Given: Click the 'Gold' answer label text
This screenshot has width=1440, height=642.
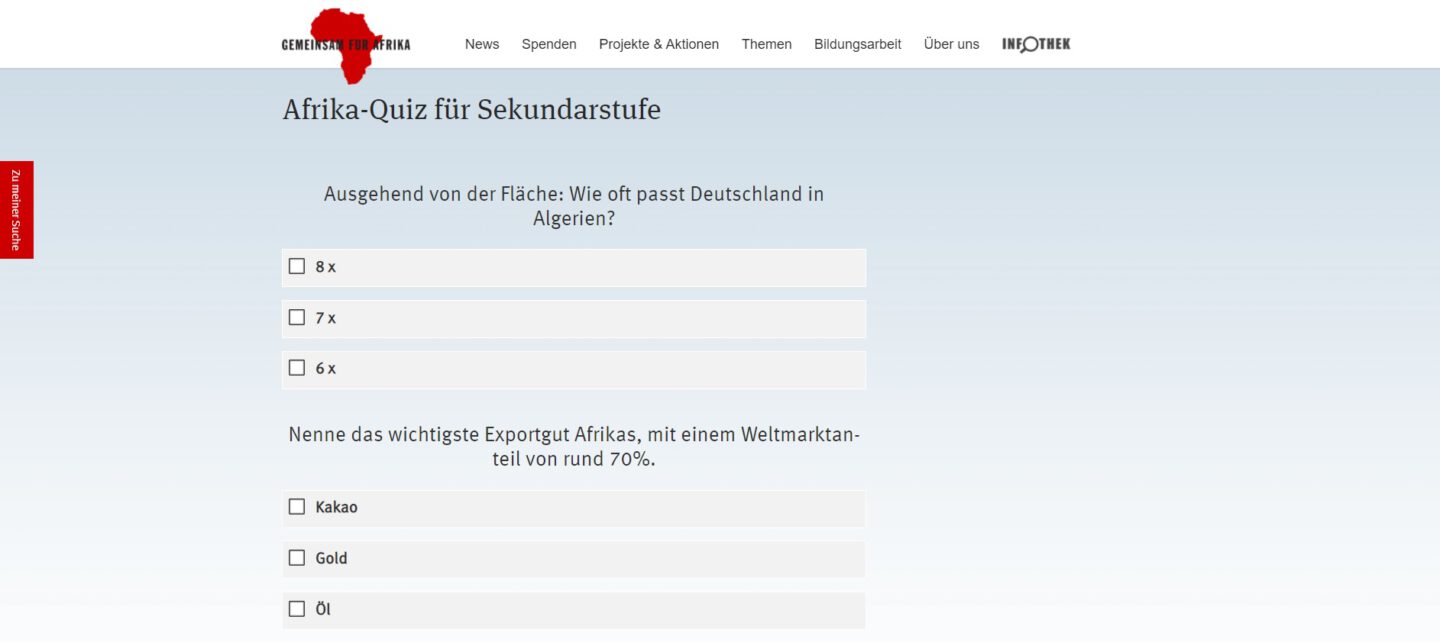Looking at the screenshot, I should [332, 559].
